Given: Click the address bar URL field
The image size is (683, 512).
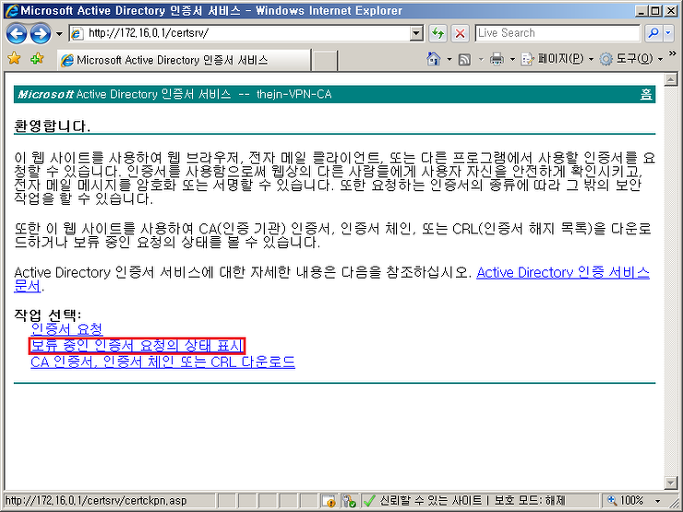Looking at the screenshot, I should click(240, 33).
